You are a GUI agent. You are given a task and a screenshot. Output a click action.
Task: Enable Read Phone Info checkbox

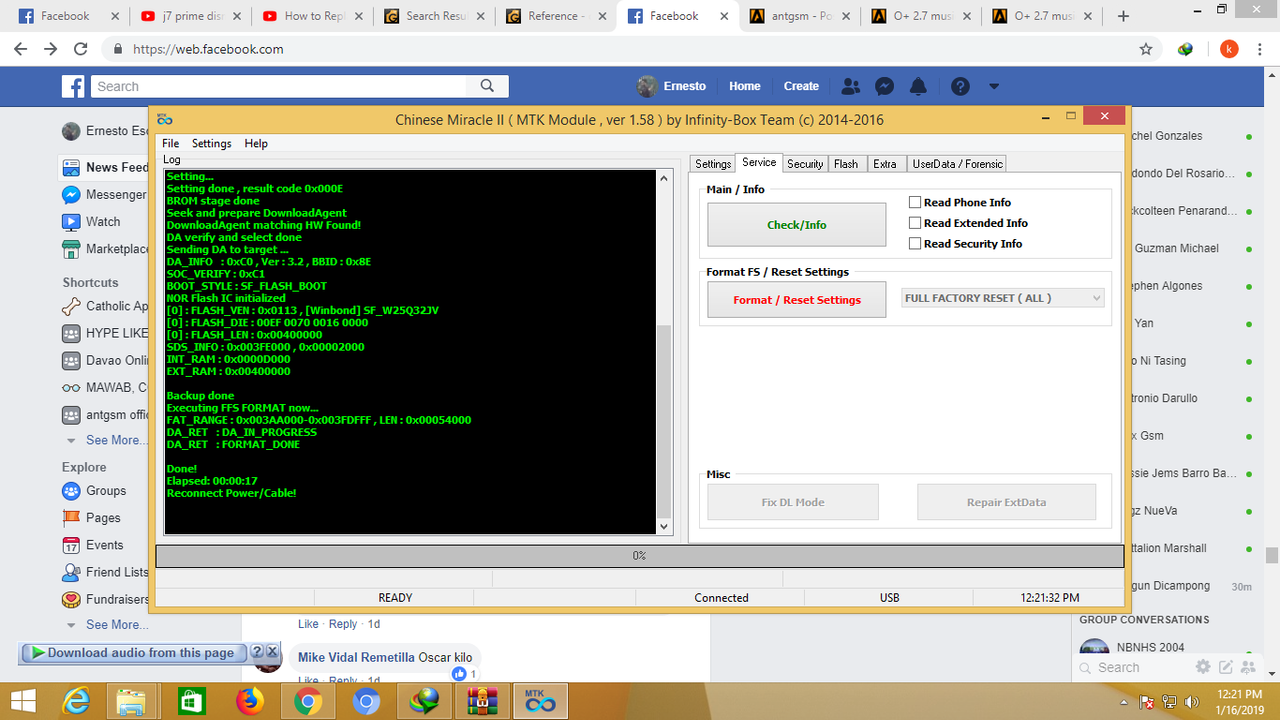point(914,202)
